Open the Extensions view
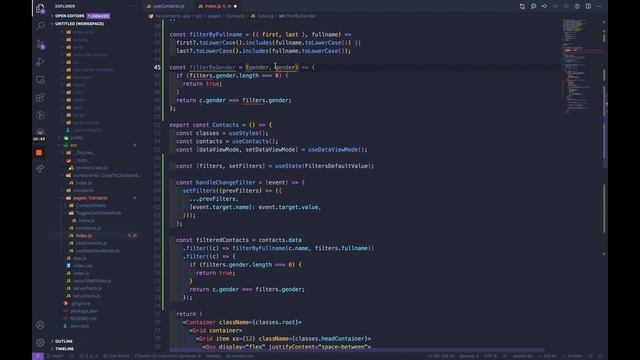Image resolution: width=640 pixels, height=360 pixels. click(x=40, y=97)
